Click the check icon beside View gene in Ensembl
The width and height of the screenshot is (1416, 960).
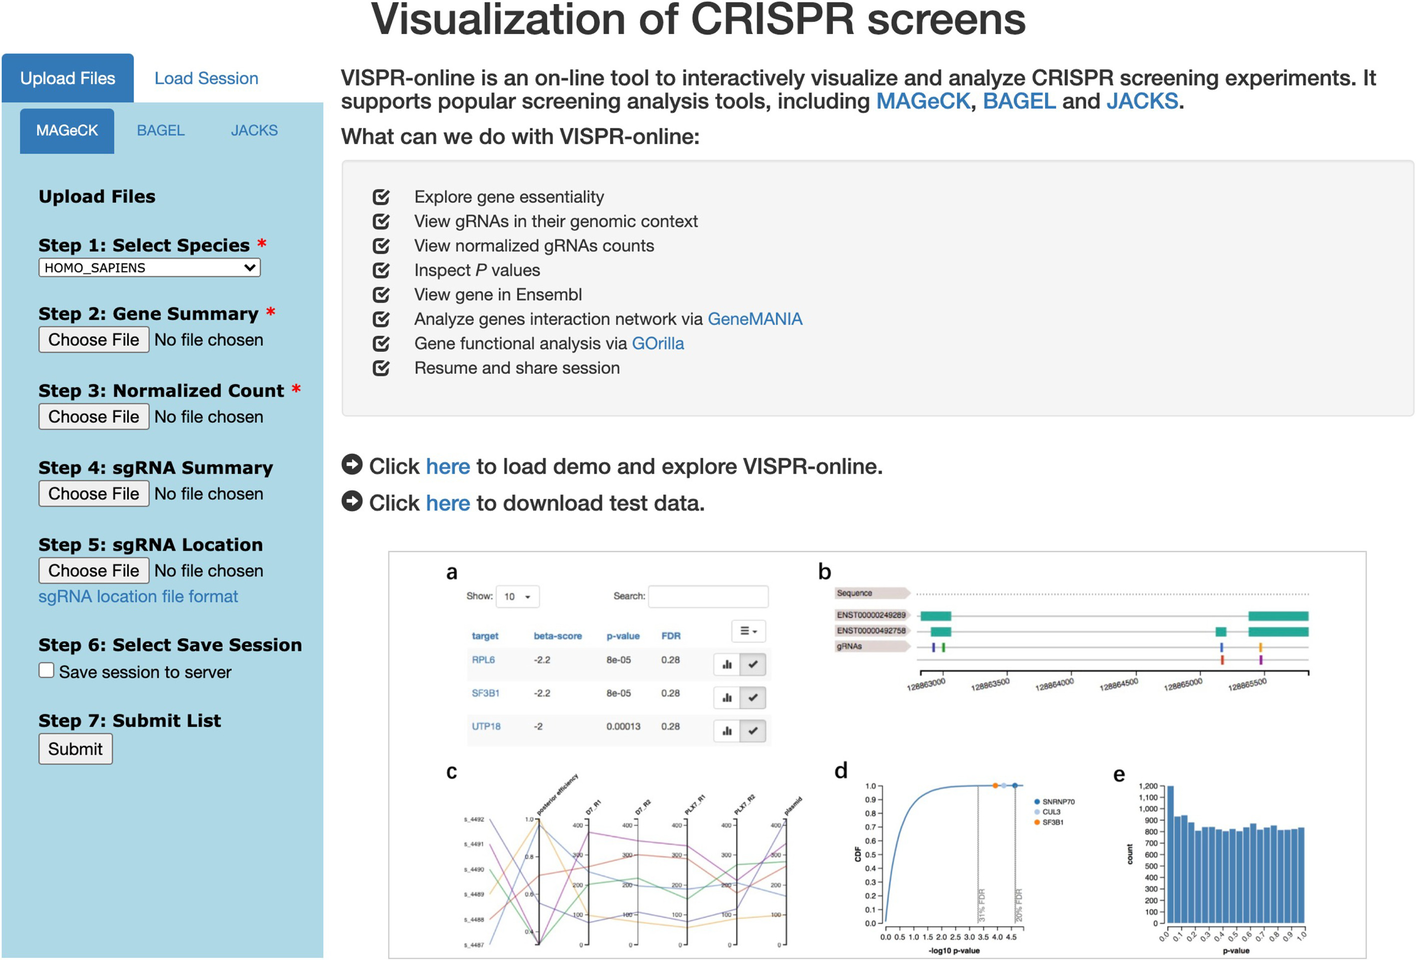point(381,295)
